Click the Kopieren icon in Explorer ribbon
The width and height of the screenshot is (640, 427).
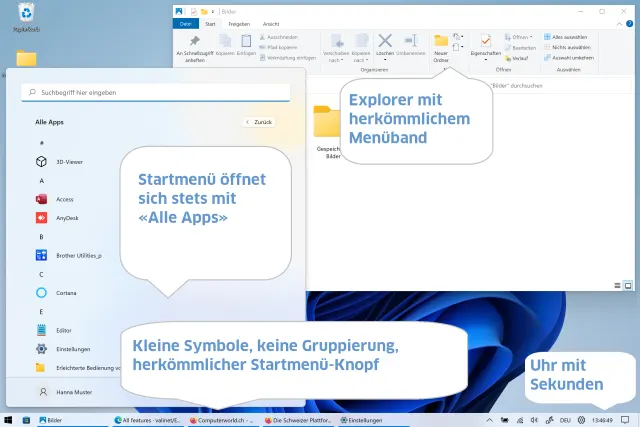click(x=225, y=41)
